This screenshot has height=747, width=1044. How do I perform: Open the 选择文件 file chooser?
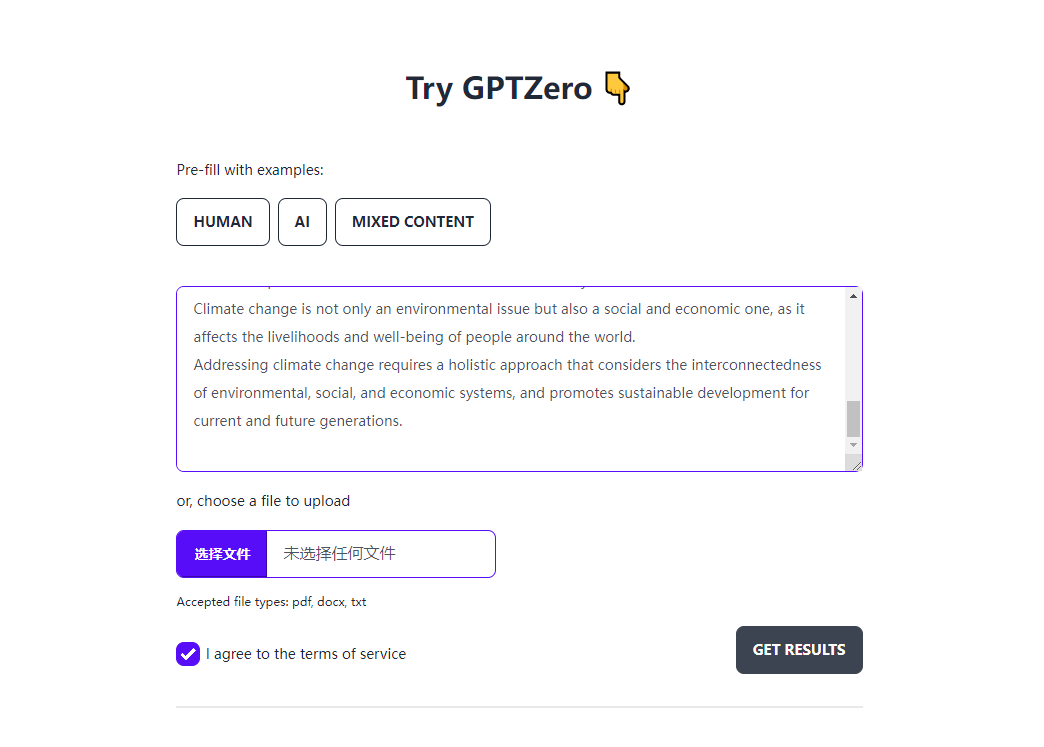(222, 554)
